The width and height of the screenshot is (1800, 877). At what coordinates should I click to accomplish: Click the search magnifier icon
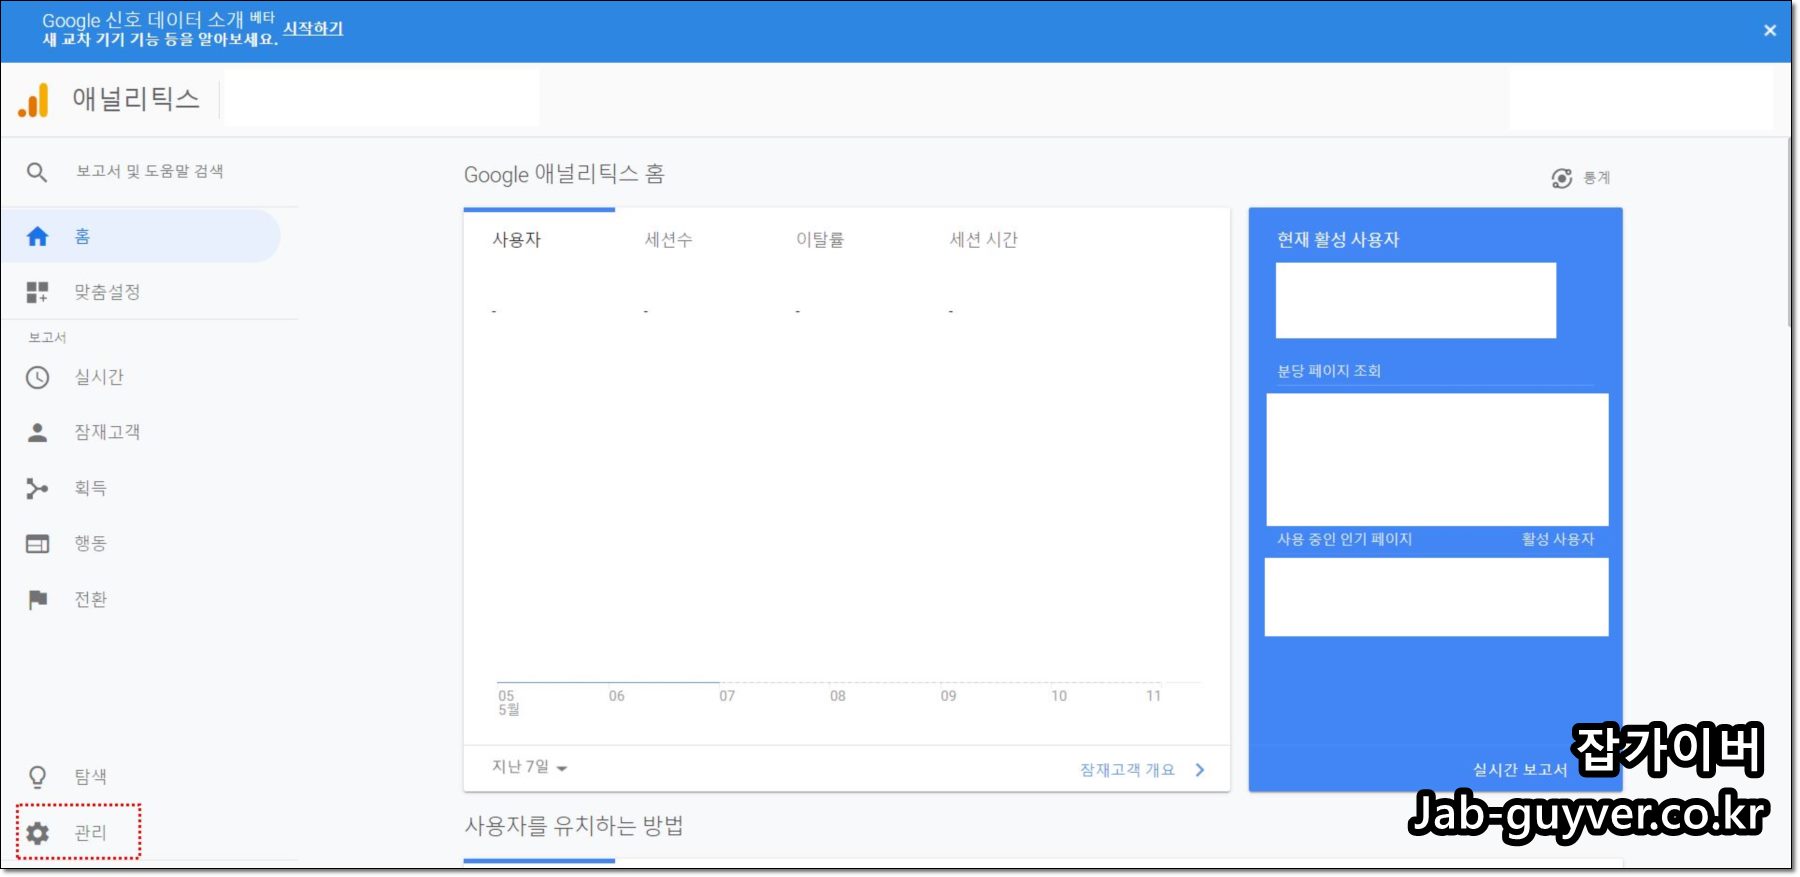coord(37,172)
